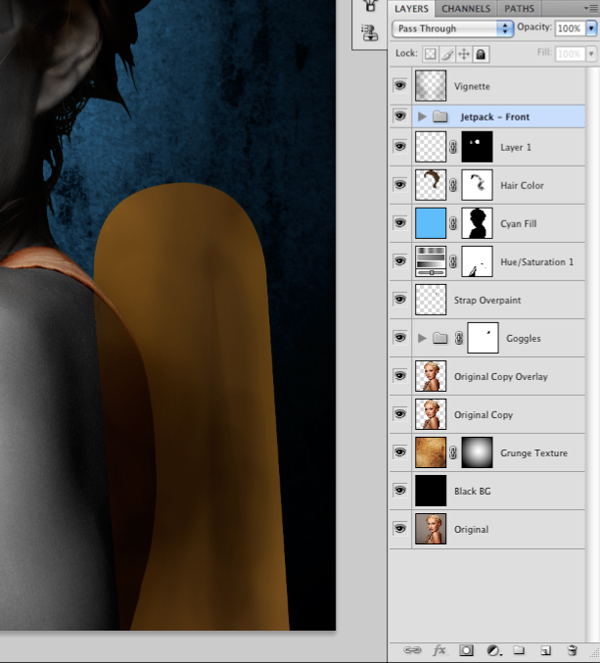Open the layer style fx menu
Screen dimensions: 600x663
point(439,650)
